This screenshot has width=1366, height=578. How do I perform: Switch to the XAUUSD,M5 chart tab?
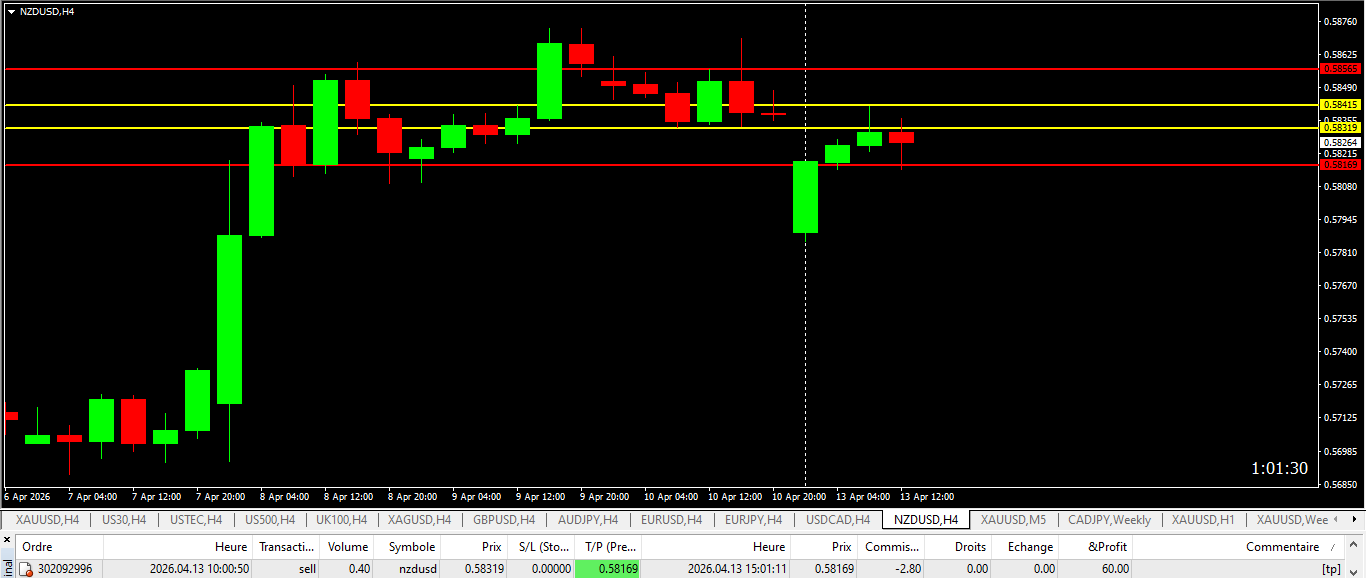coord(1013,520)
